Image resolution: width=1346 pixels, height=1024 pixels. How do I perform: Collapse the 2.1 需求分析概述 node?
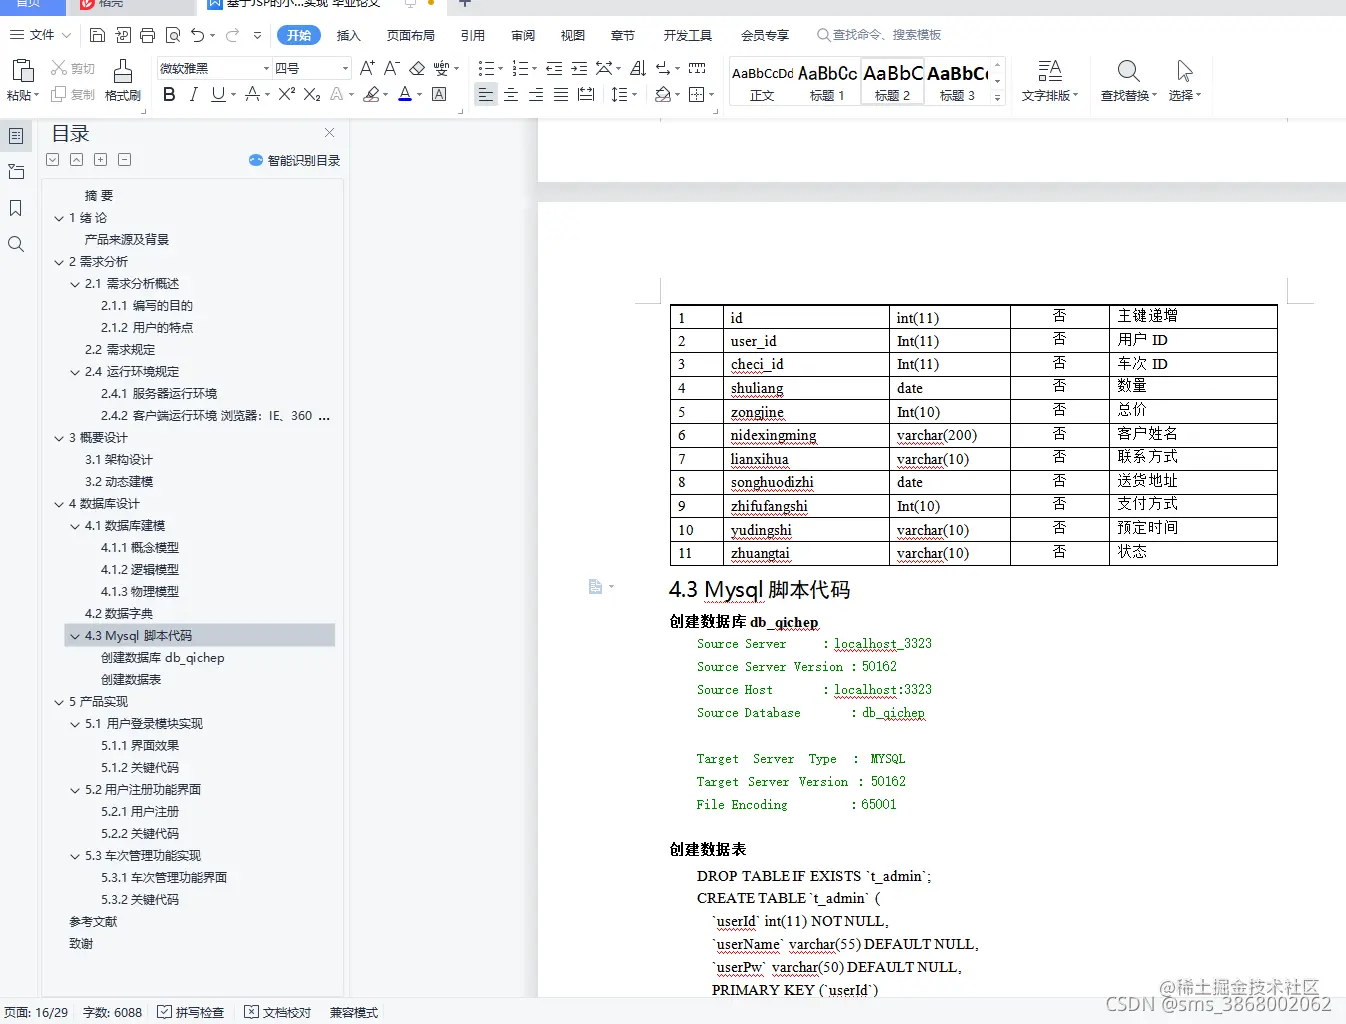point(75,284)
